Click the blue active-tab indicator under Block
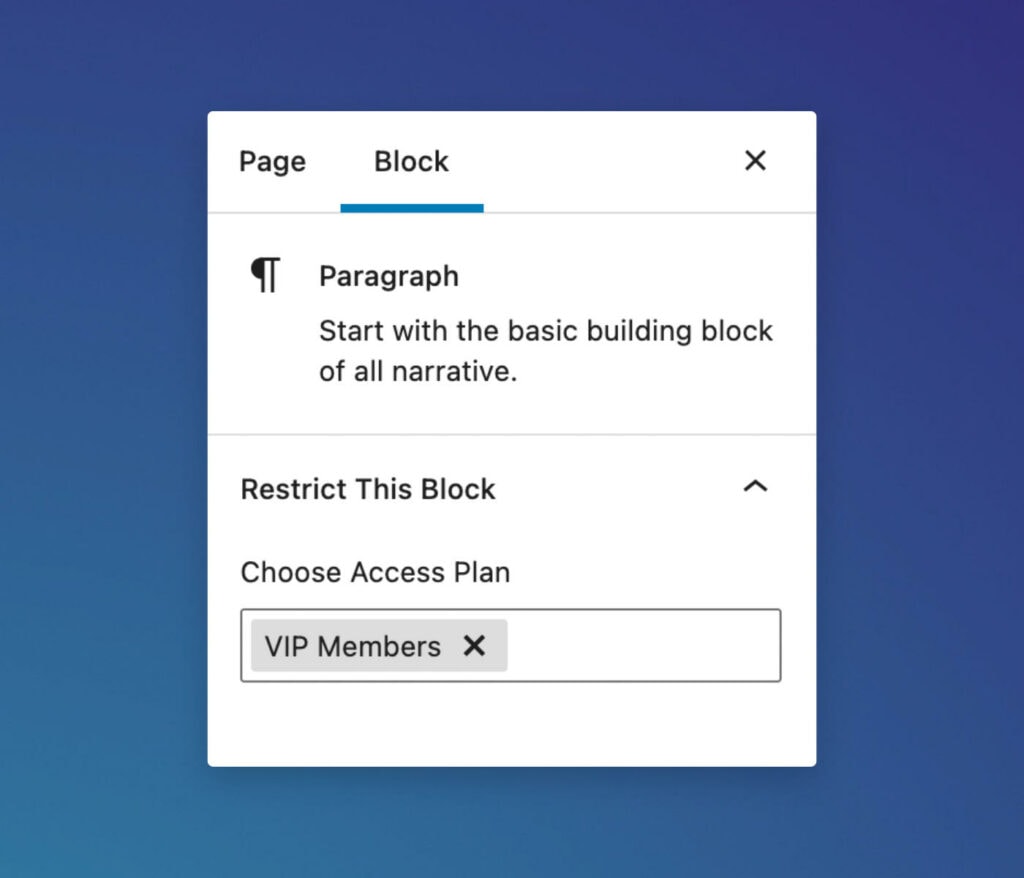 coord(411,207)
